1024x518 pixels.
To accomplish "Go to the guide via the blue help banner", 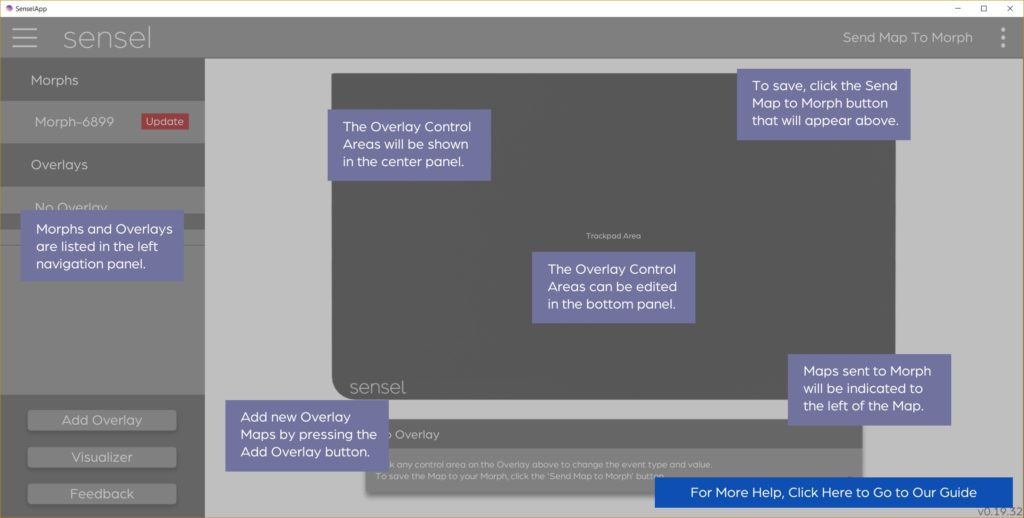I will pyautogui.click(x=833, y=492).
